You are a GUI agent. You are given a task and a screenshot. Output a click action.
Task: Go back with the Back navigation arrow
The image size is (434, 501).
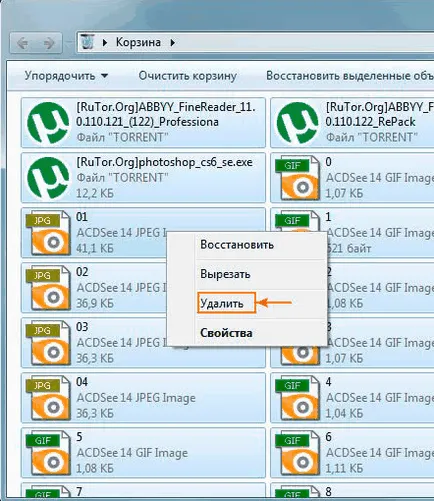22,43
